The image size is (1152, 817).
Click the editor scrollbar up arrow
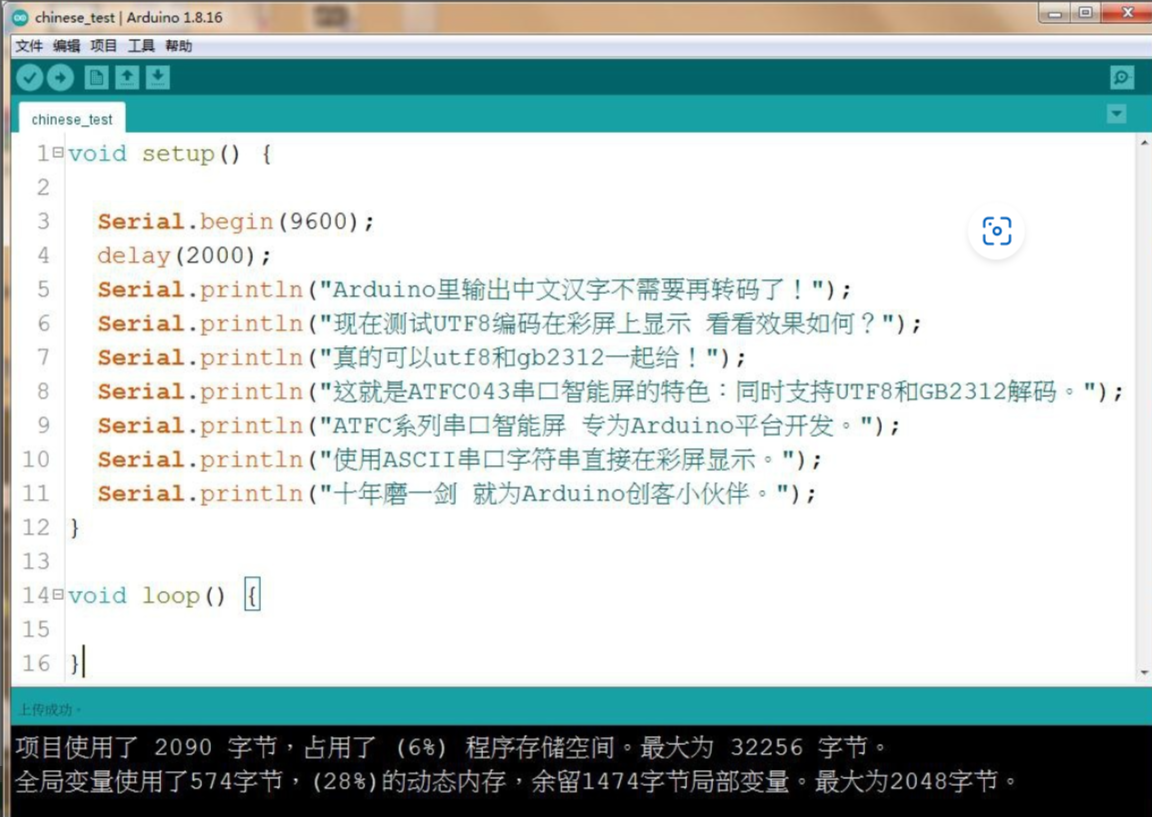1144,144
